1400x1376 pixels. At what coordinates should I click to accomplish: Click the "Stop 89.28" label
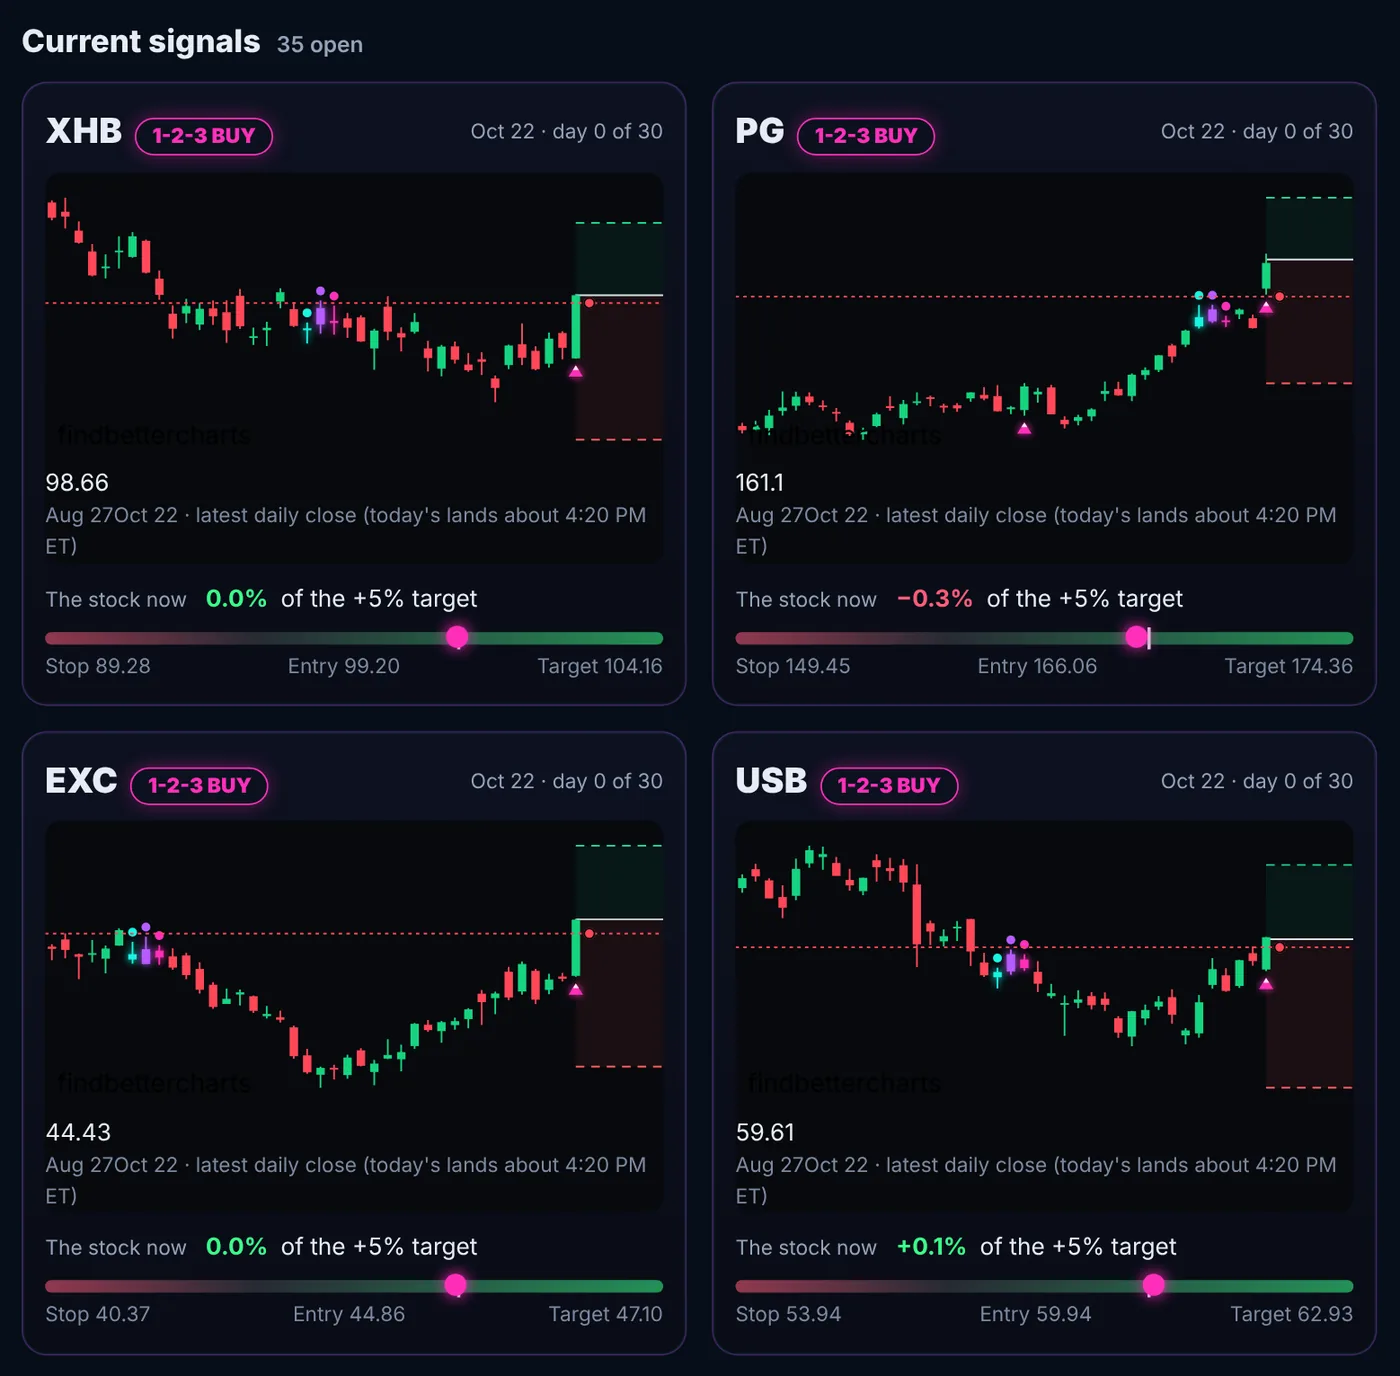coord(98,667)
